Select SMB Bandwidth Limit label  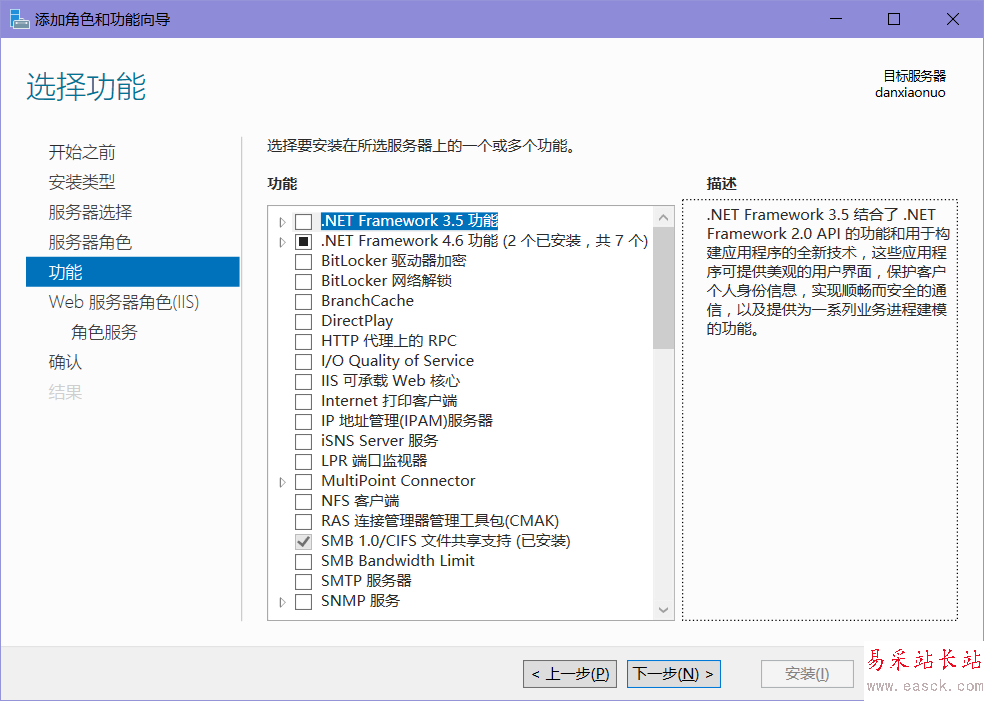click(x=397, y=561)
